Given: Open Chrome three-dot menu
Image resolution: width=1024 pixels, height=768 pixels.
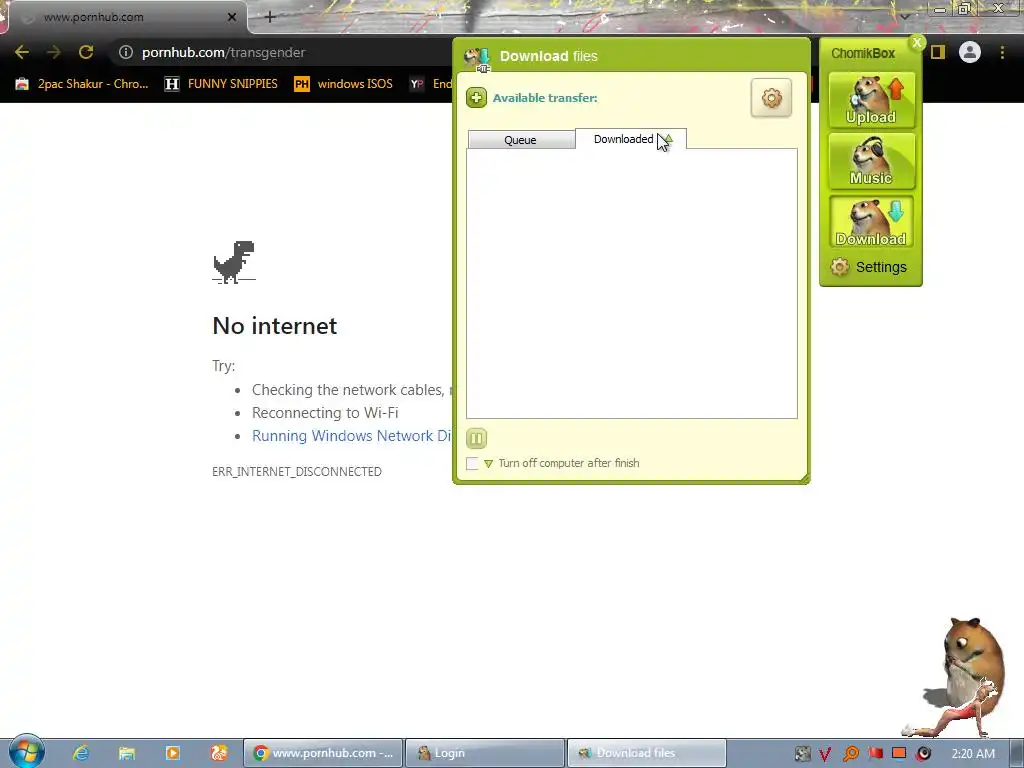Looking at the screenshot, I should tap(1002, 52).
